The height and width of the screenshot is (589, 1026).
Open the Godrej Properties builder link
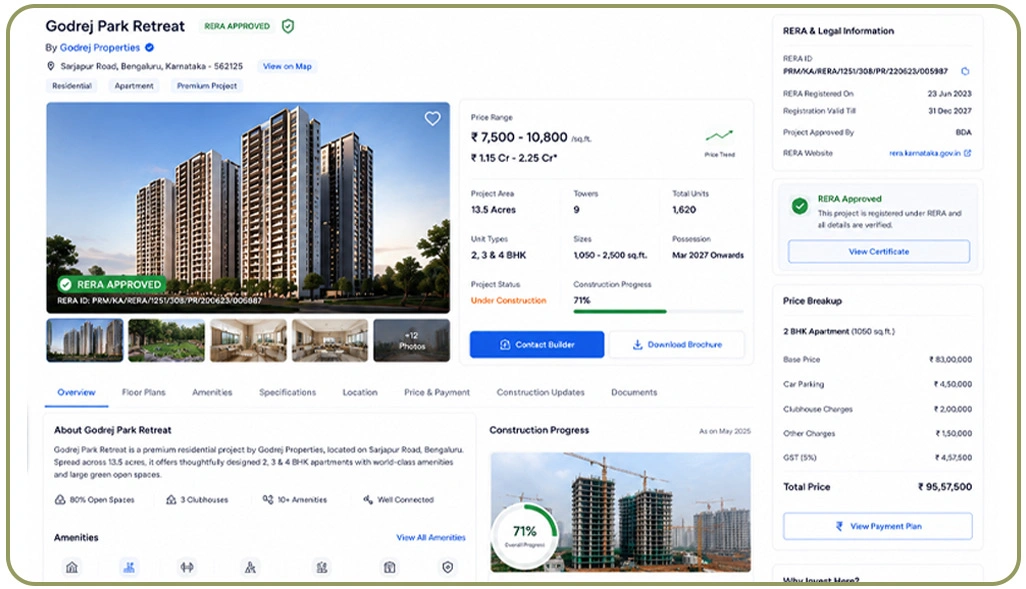click(x=99, y=47)
